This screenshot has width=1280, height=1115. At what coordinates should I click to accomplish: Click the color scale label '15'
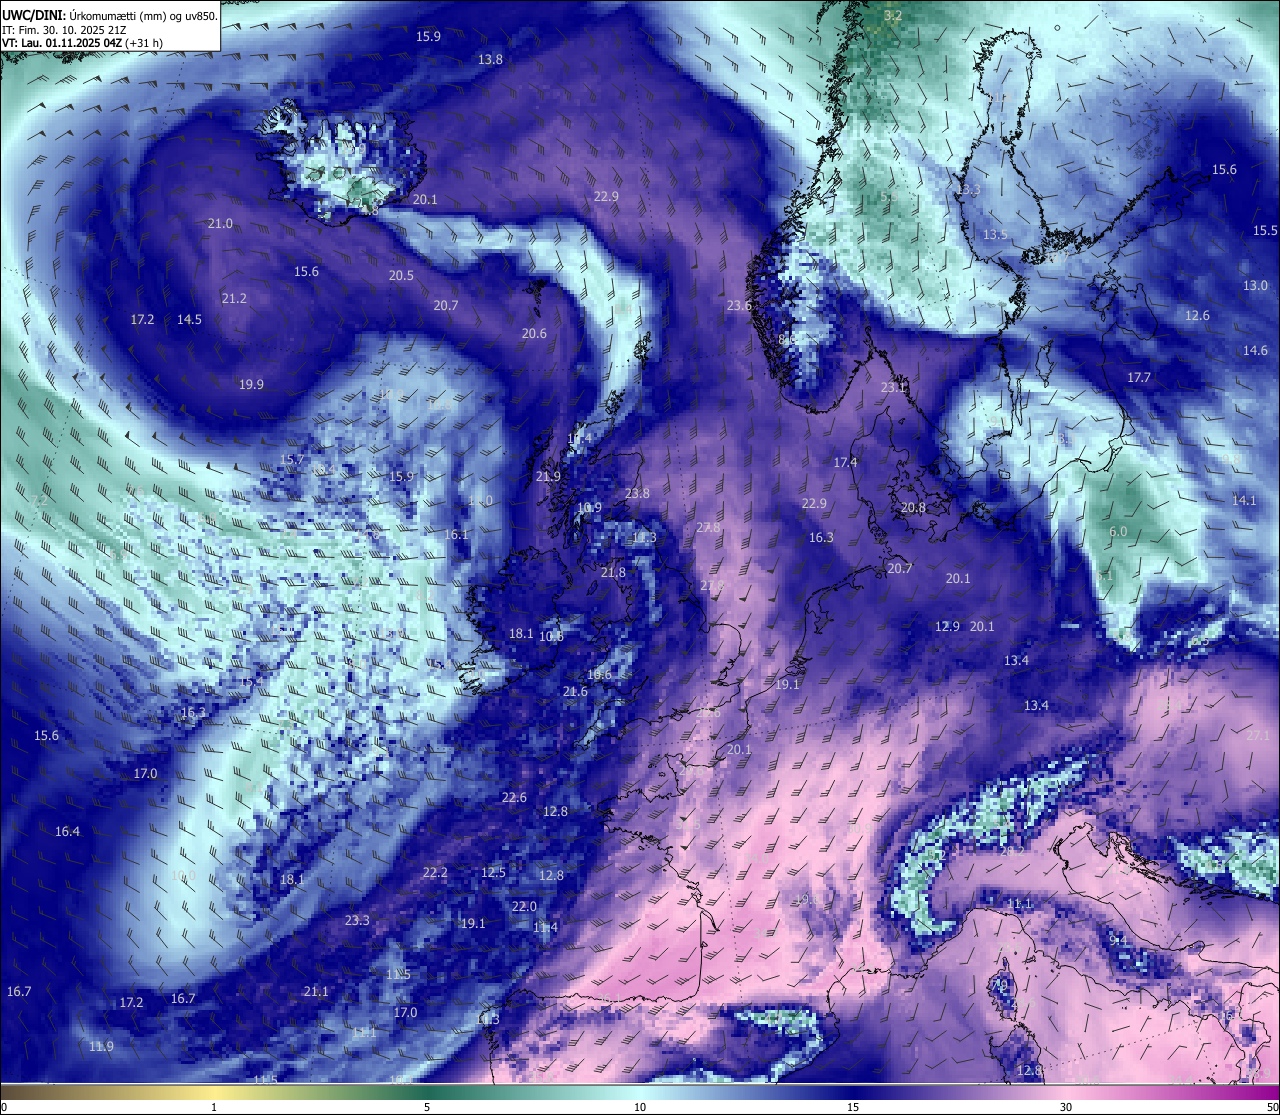[x=853, y=1107]
